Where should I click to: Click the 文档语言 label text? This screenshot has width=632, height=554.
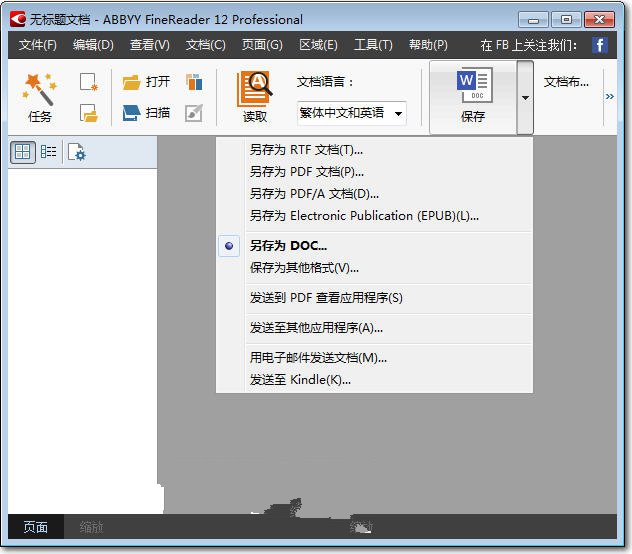(325, 82)
